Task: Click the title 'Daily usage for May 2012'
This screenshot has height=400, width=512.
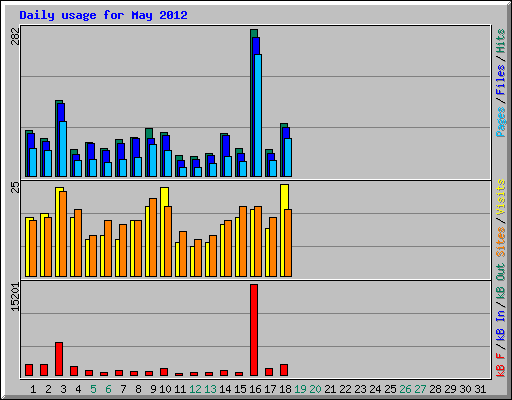Action: 103,15
